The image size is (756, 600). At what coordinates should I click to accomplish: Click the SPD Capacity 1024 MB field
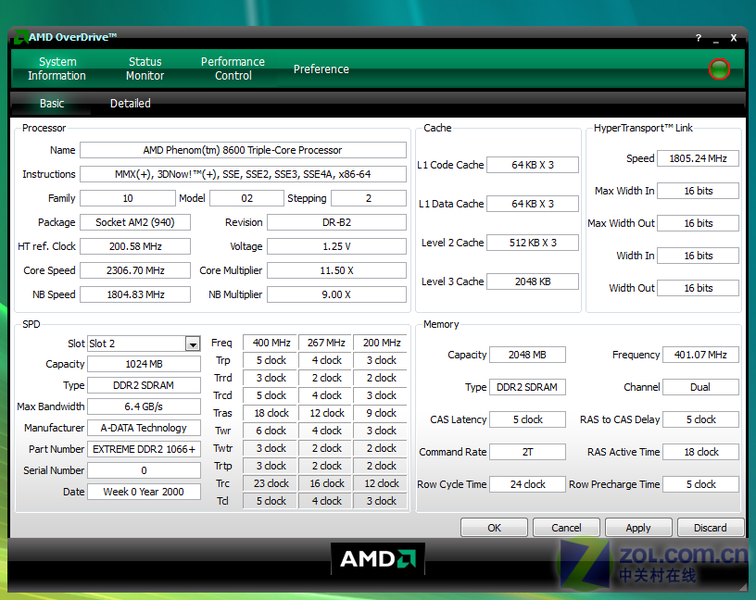point(144,364)
